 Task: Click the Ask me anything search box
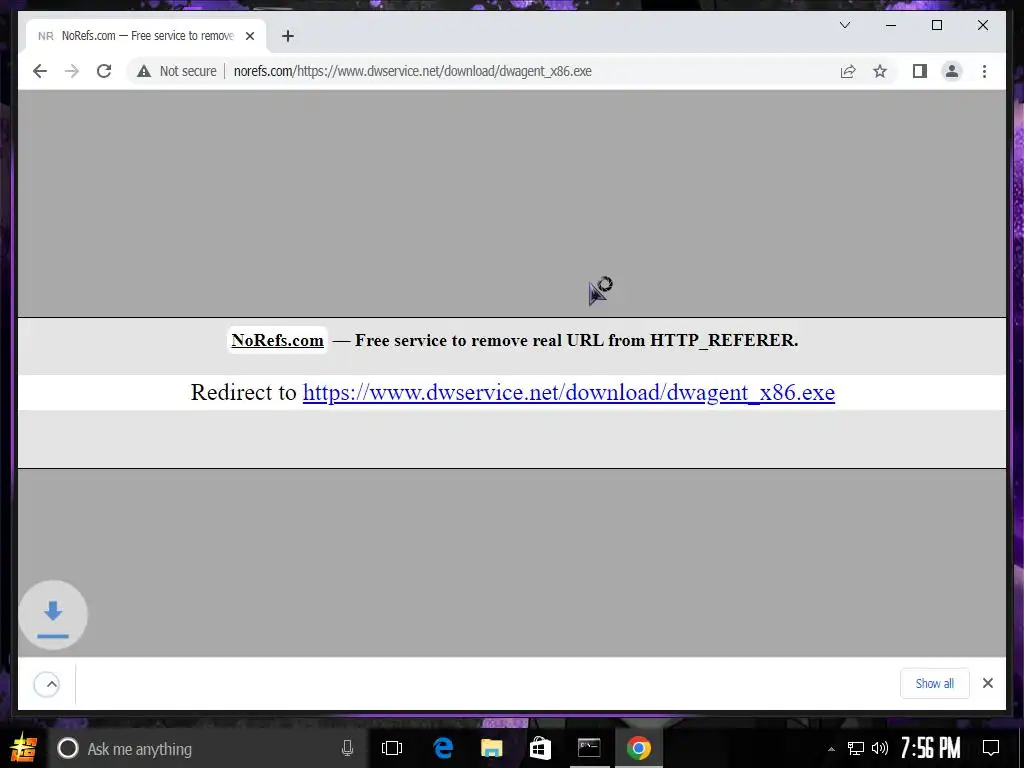point(208,748)
